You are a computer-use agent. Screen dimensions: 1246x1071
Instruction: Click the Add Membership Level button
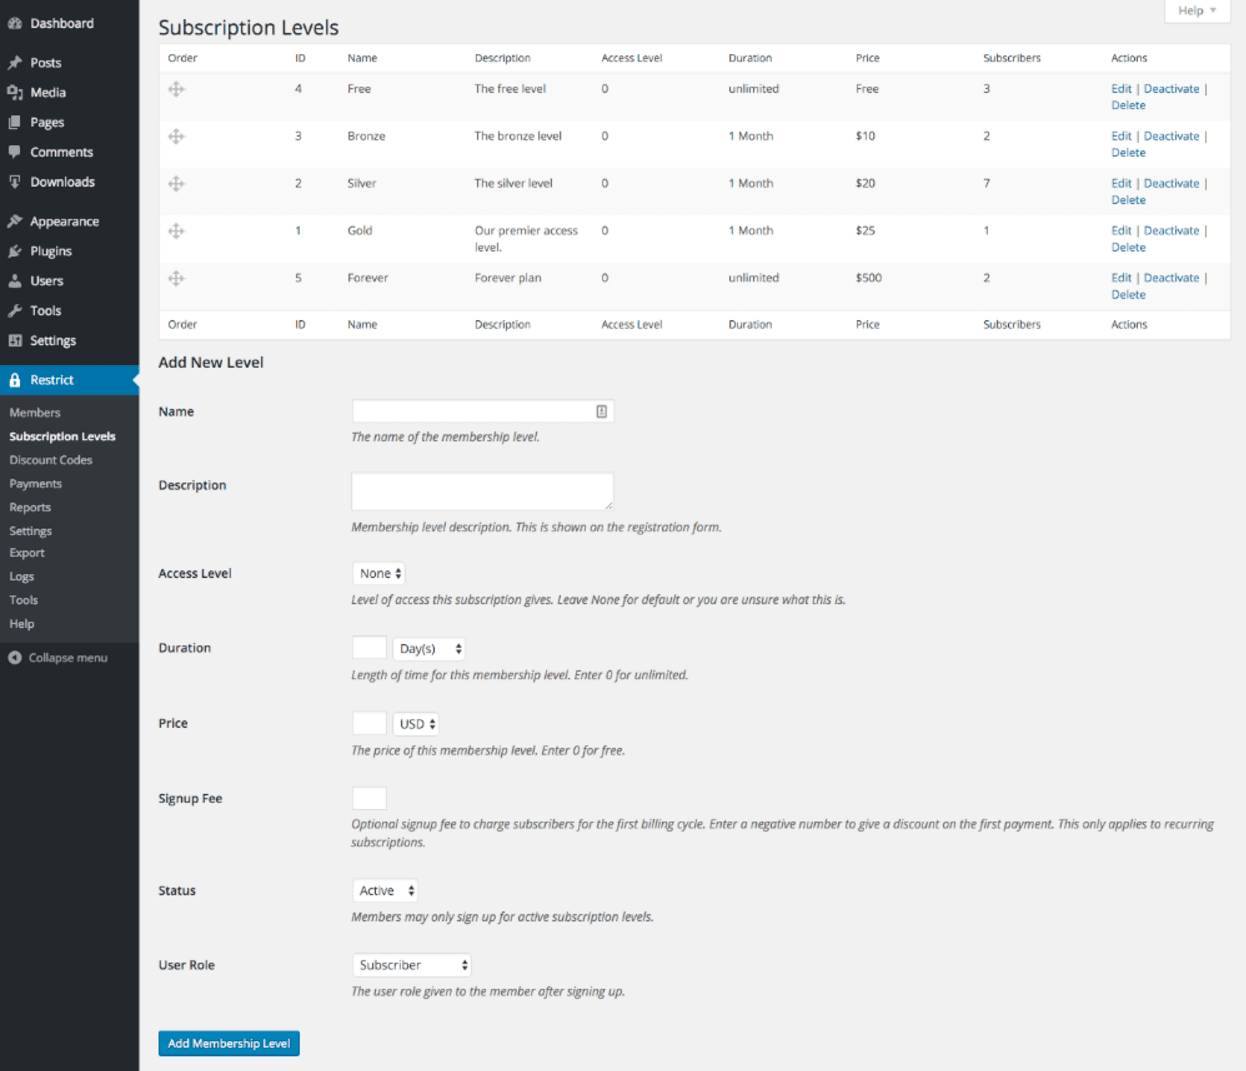pos(228,1043)
